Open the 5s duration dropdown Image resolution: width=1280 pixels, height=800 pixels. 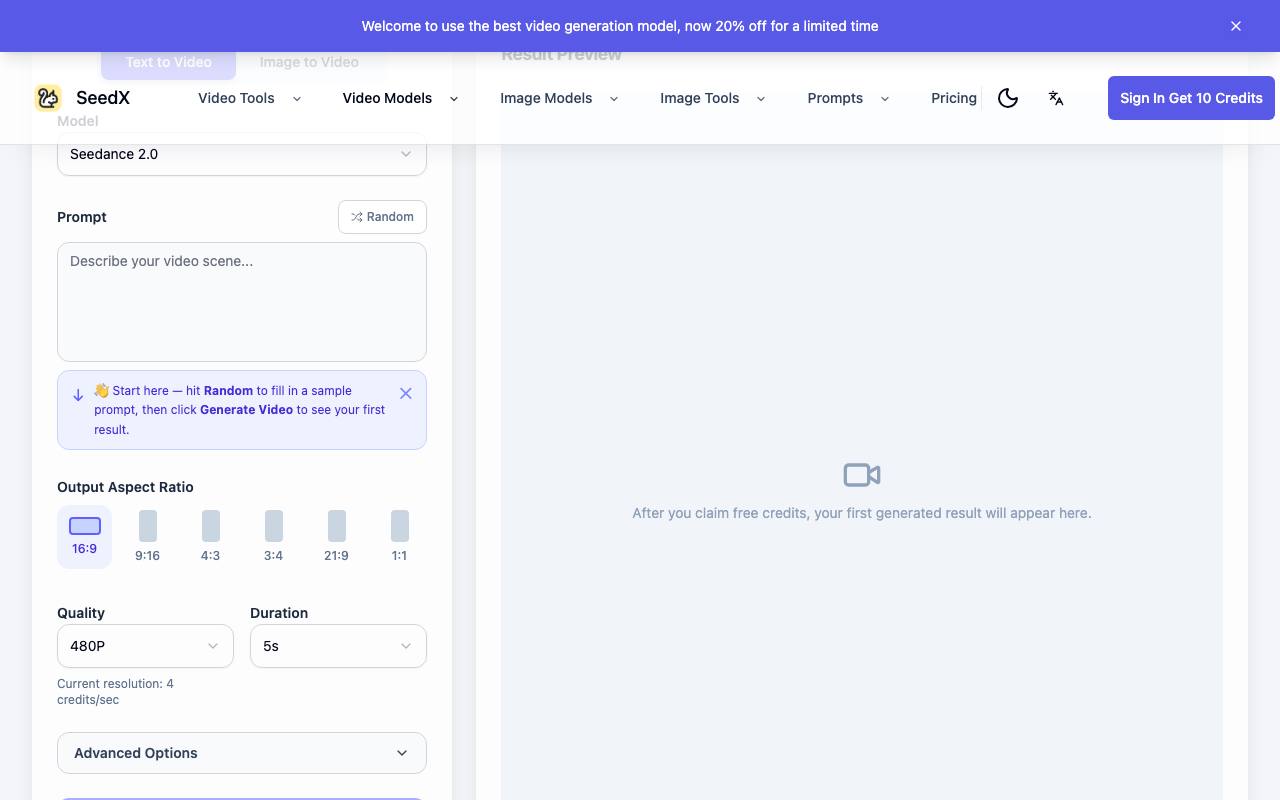click(338, 646)
